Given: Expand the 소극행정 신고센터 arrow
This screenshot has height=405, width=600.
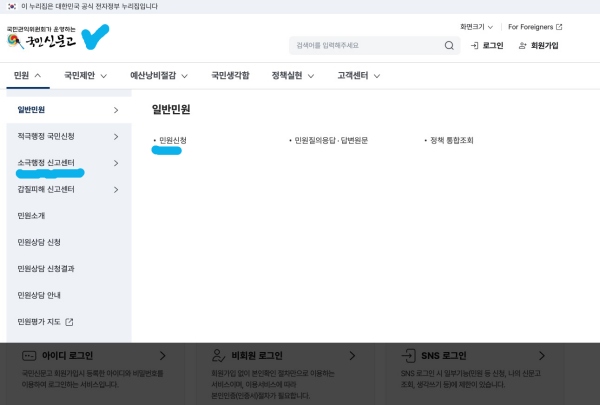Looking at the screenshot, I should 116,163.
